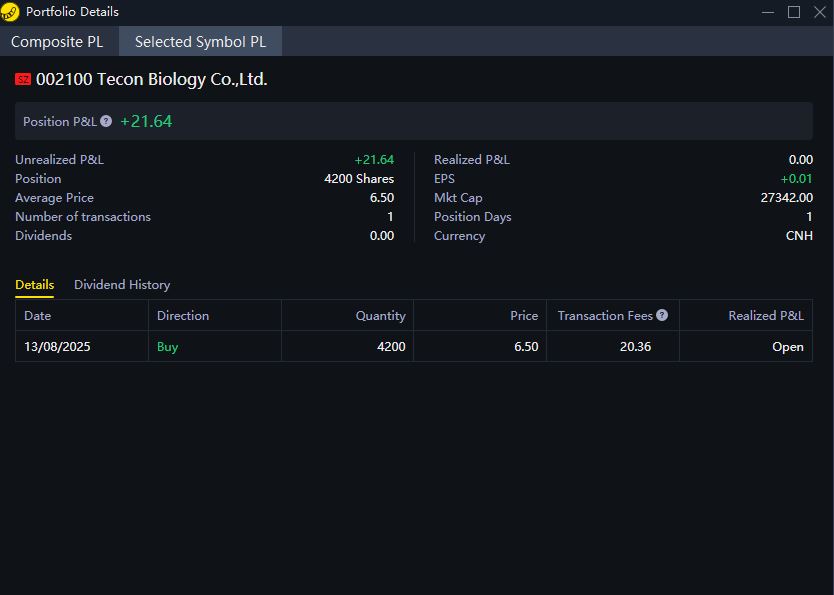Image resolution: width=834 pixels, height=595 pixels.
Task: Click the Transaction Fees column header text
Action: point(605,315)
